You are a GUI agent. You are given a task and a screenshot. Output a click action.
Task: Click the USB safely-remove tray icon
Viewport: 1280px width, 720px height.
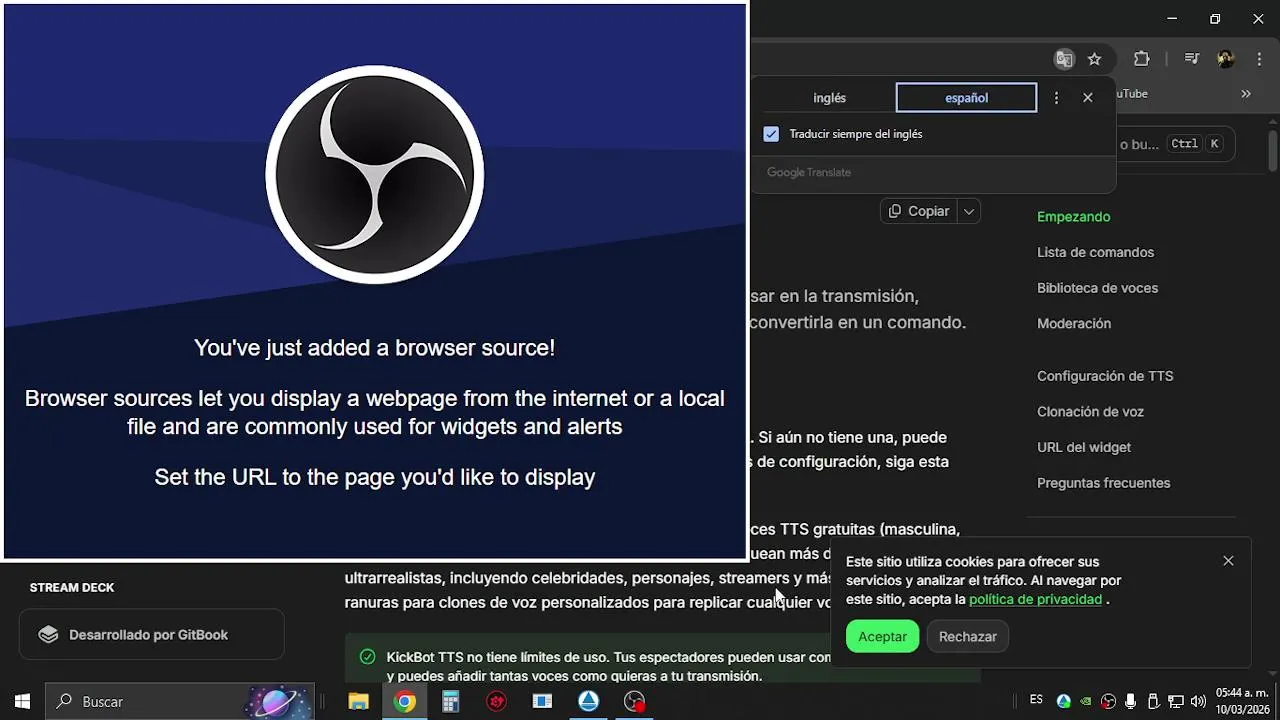point(1153,702)
